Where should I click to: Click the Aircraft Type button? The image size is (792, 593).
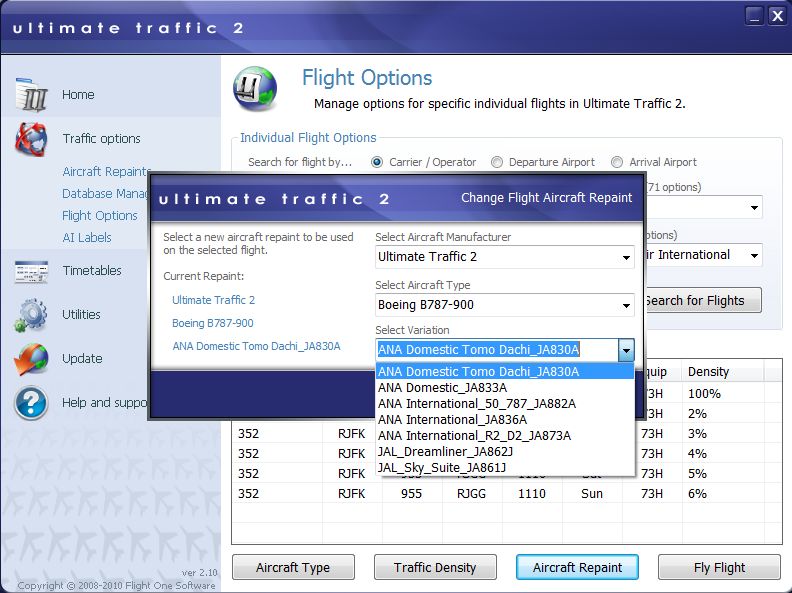293,567
